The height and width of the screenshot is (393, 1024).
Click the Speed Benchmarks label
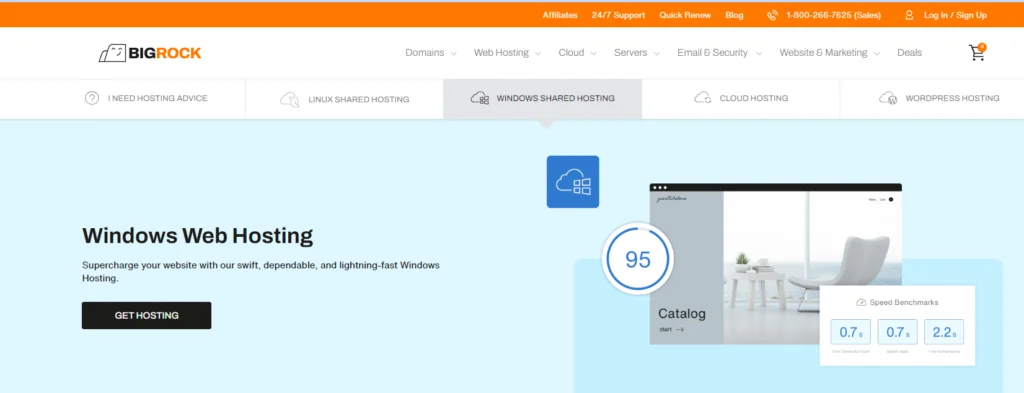[x=904, y=302]
